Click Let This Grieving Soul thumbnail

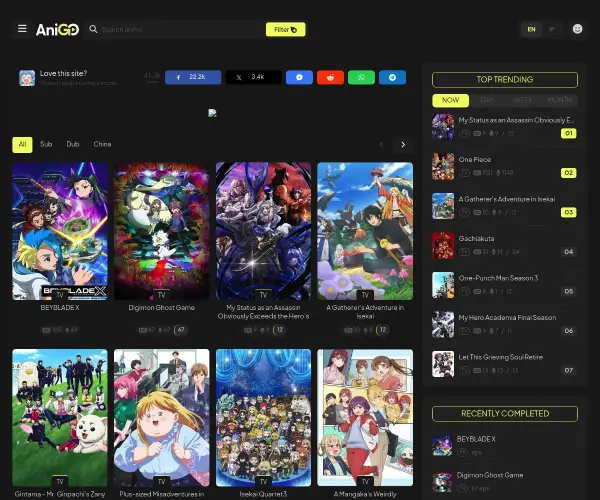[443, 364]
